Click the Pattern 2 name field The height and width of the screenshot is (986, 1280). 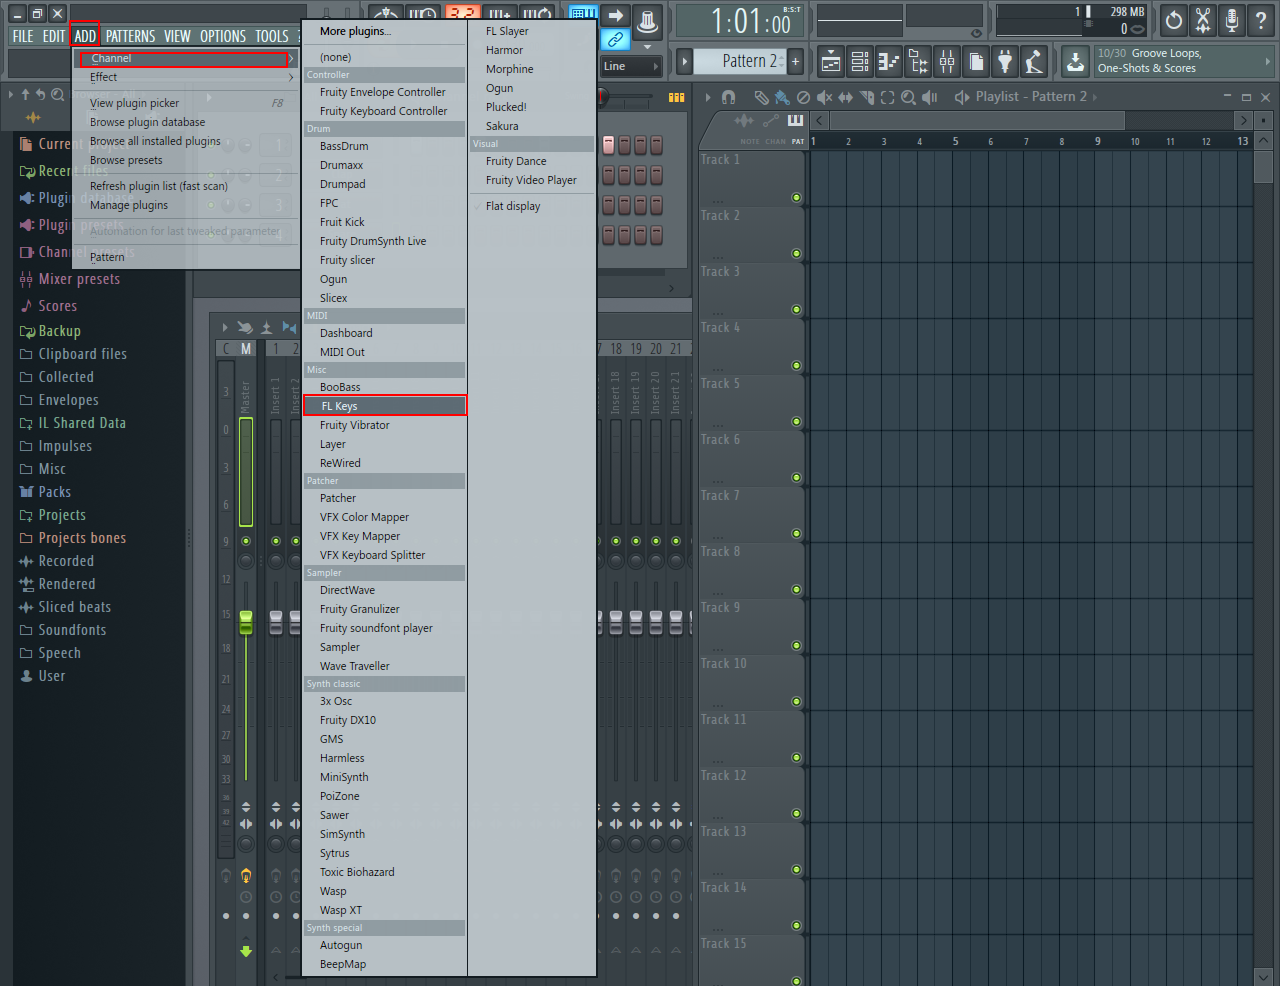pyautogui.click(x=741, y=61)
